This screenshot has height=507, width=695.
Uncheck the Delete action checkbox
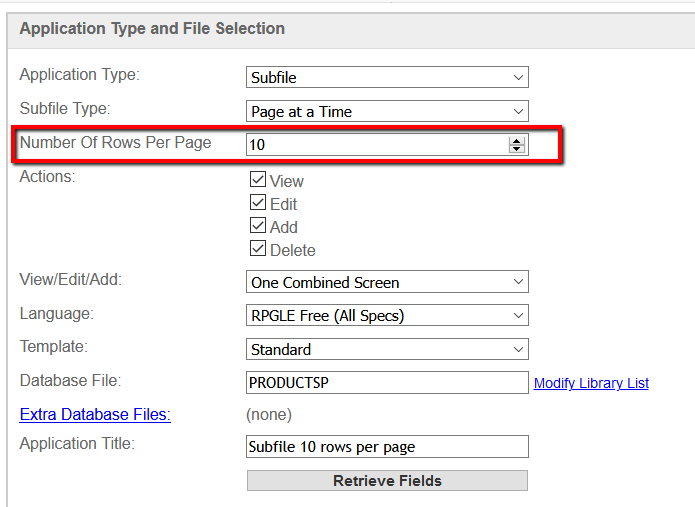coord(258,249)
